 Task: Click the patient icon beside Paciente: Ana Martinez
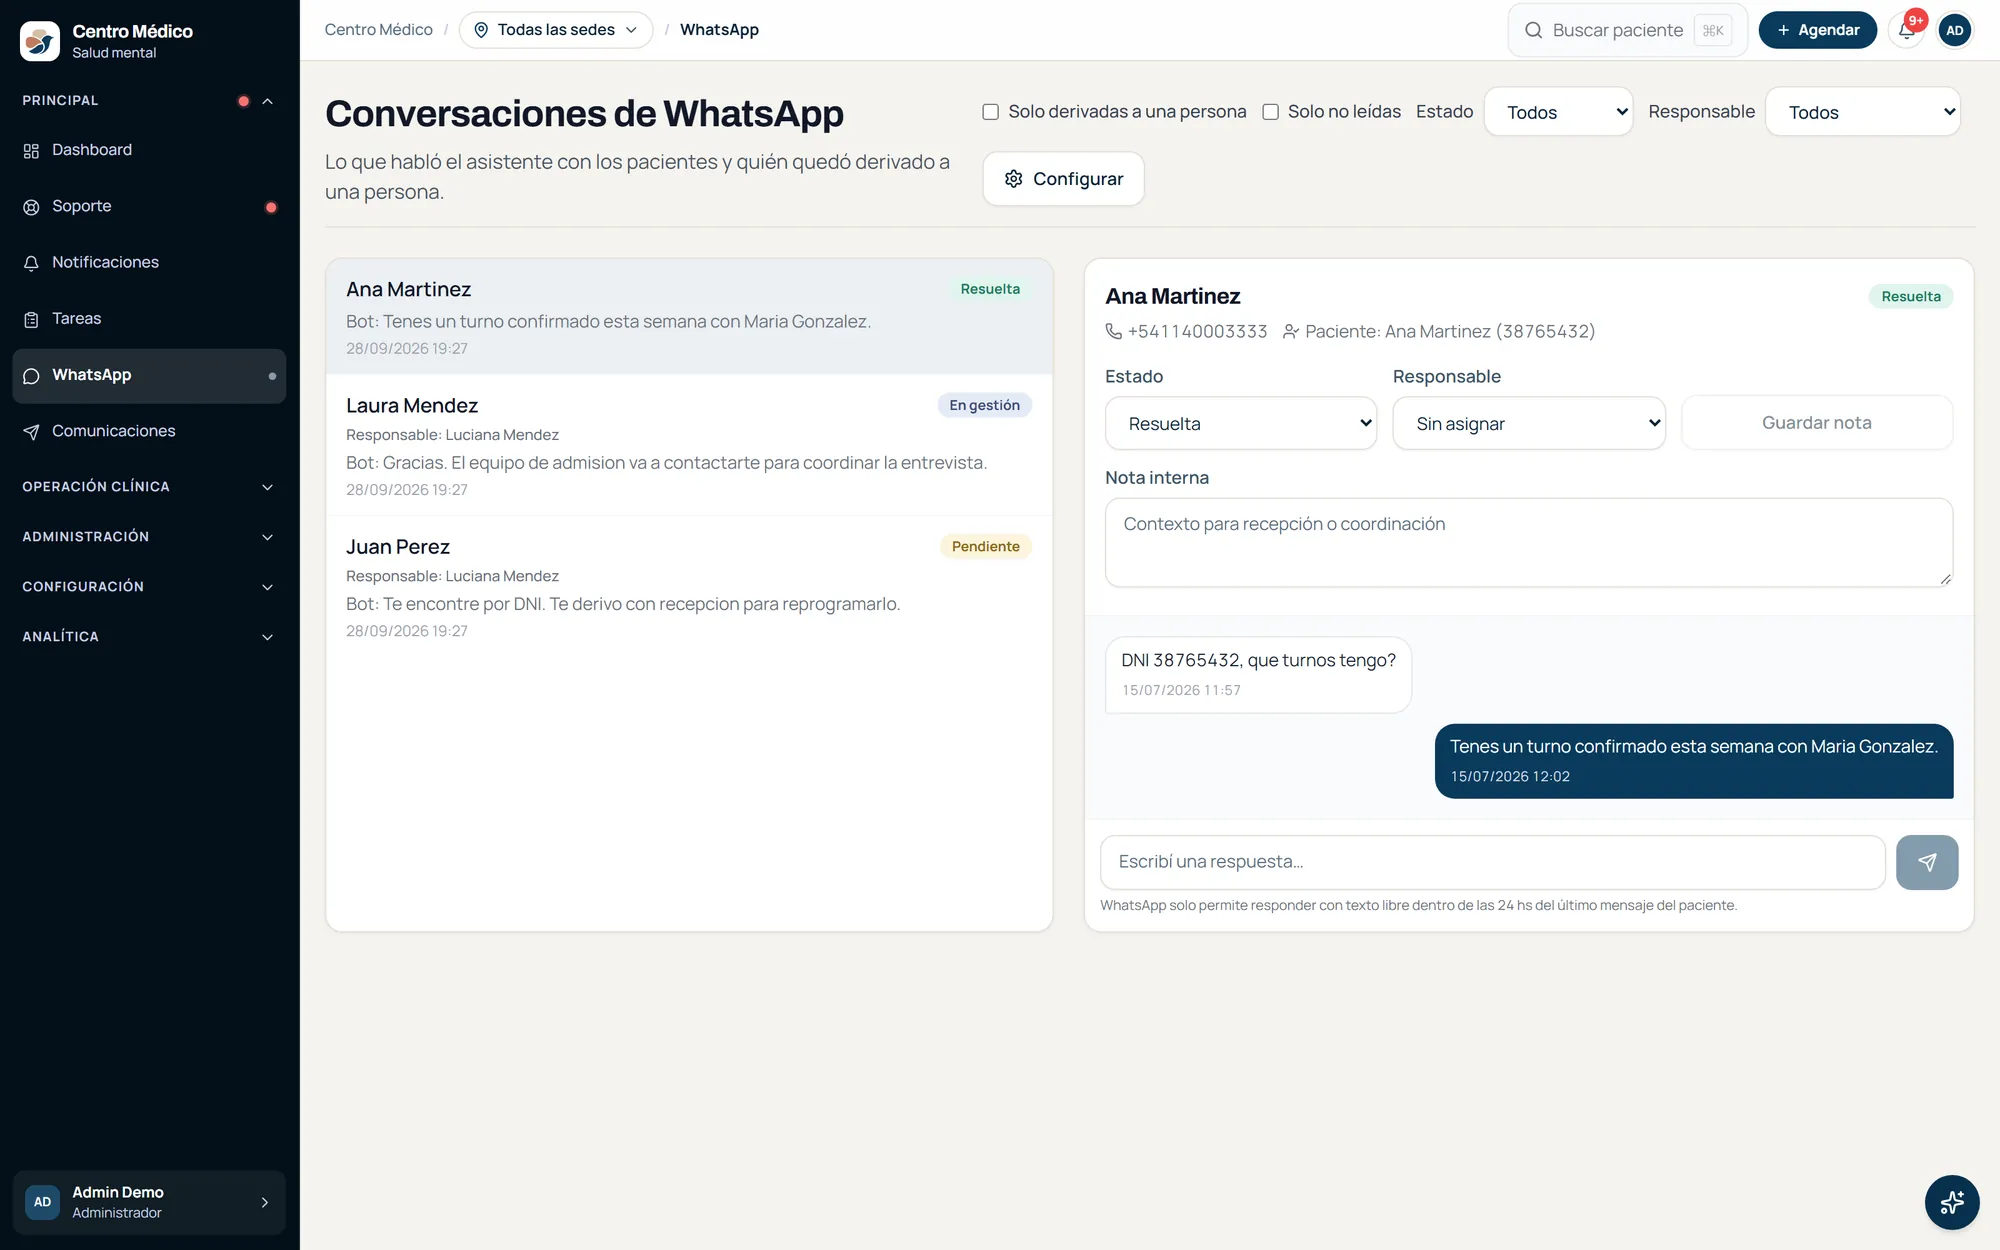click(1291, 331)
